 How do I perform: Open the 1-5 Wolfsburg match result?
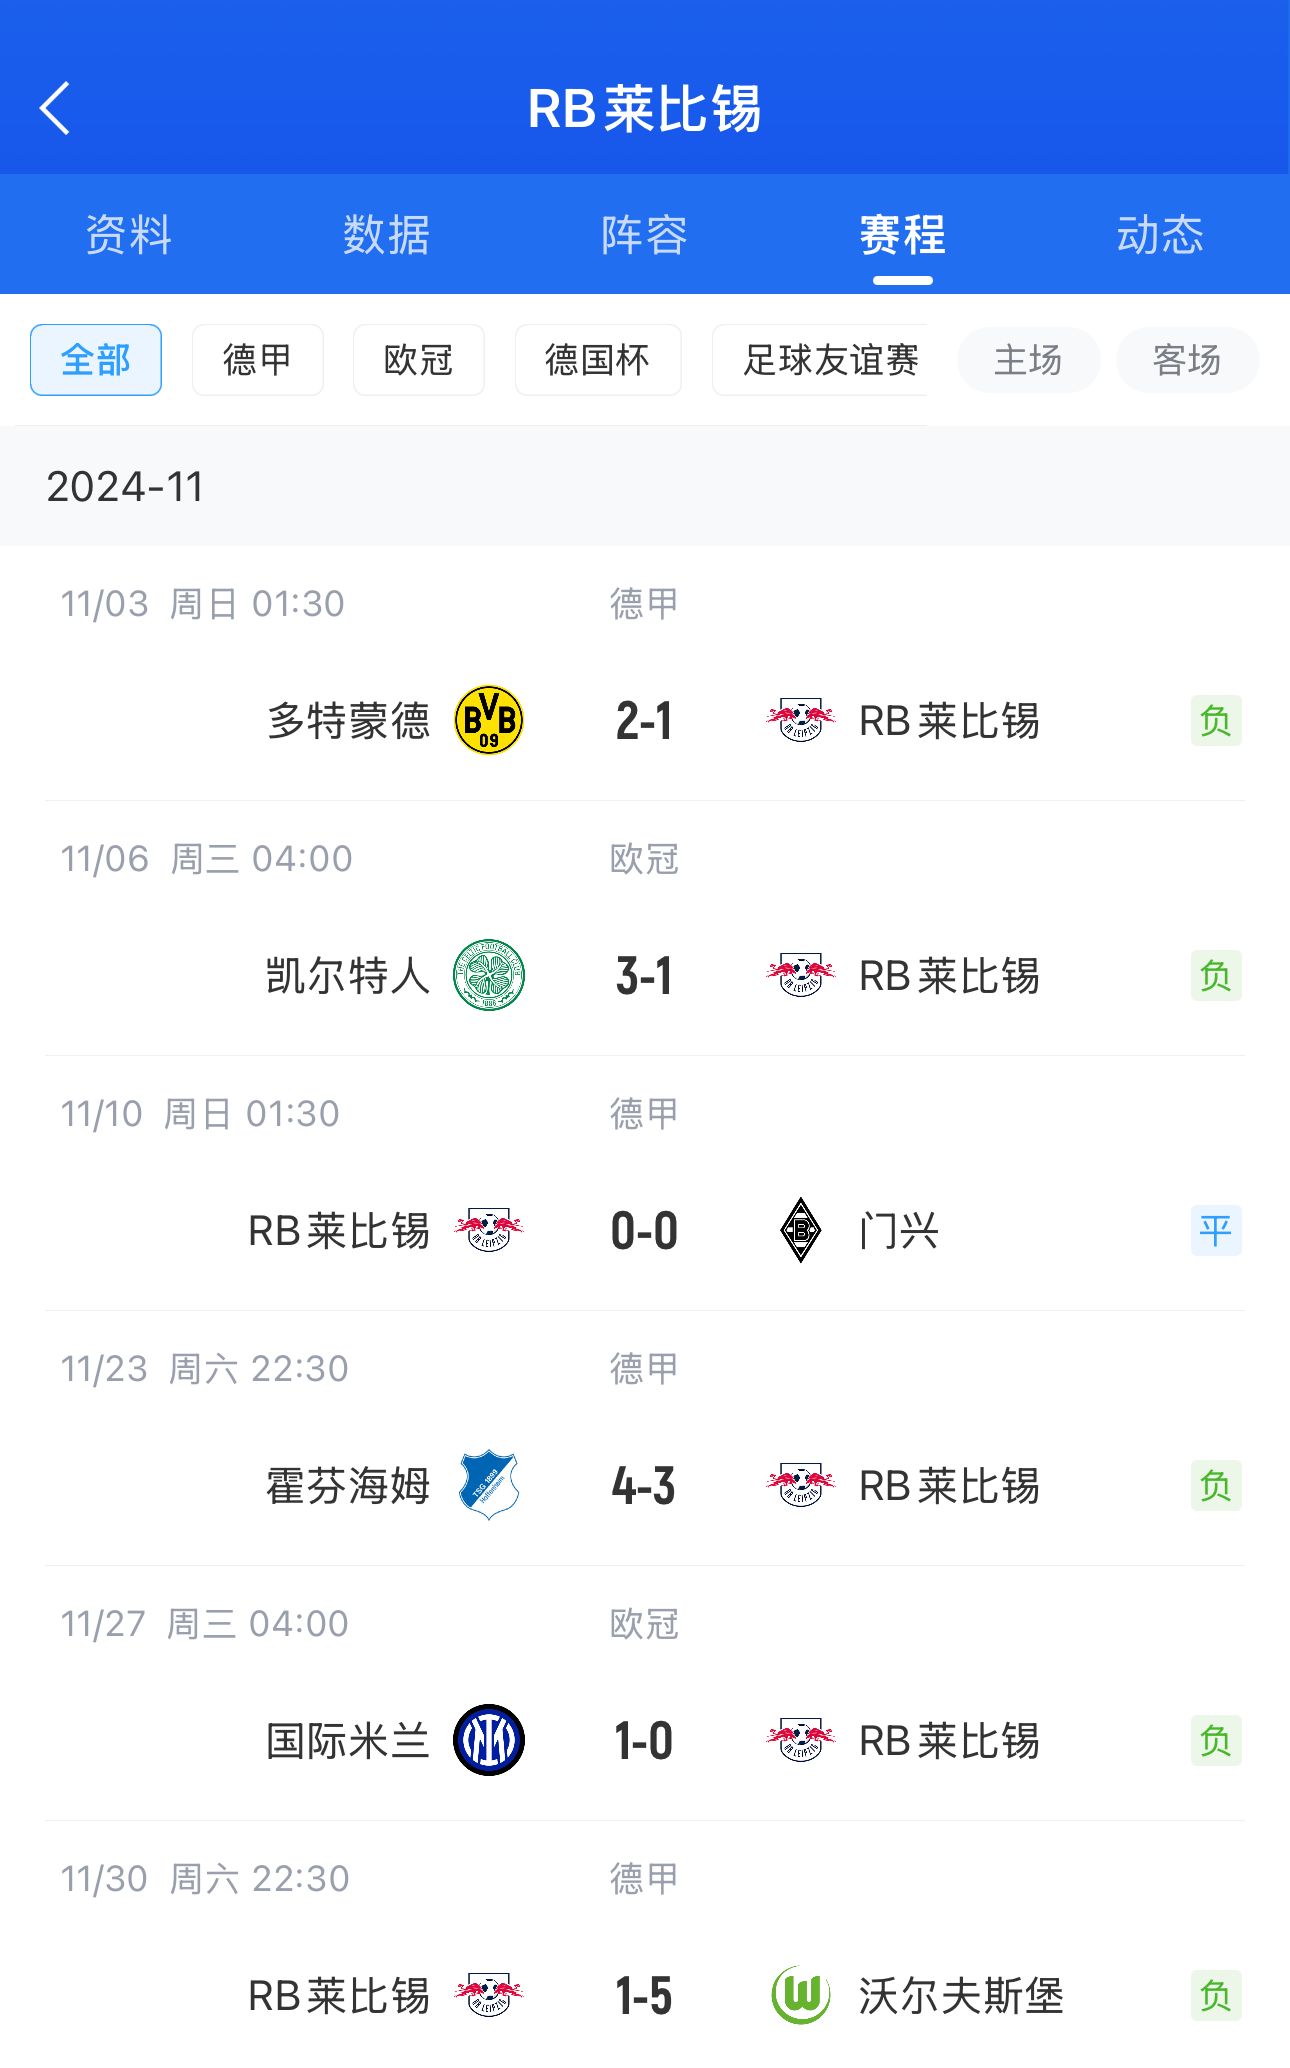point(644,1996)
